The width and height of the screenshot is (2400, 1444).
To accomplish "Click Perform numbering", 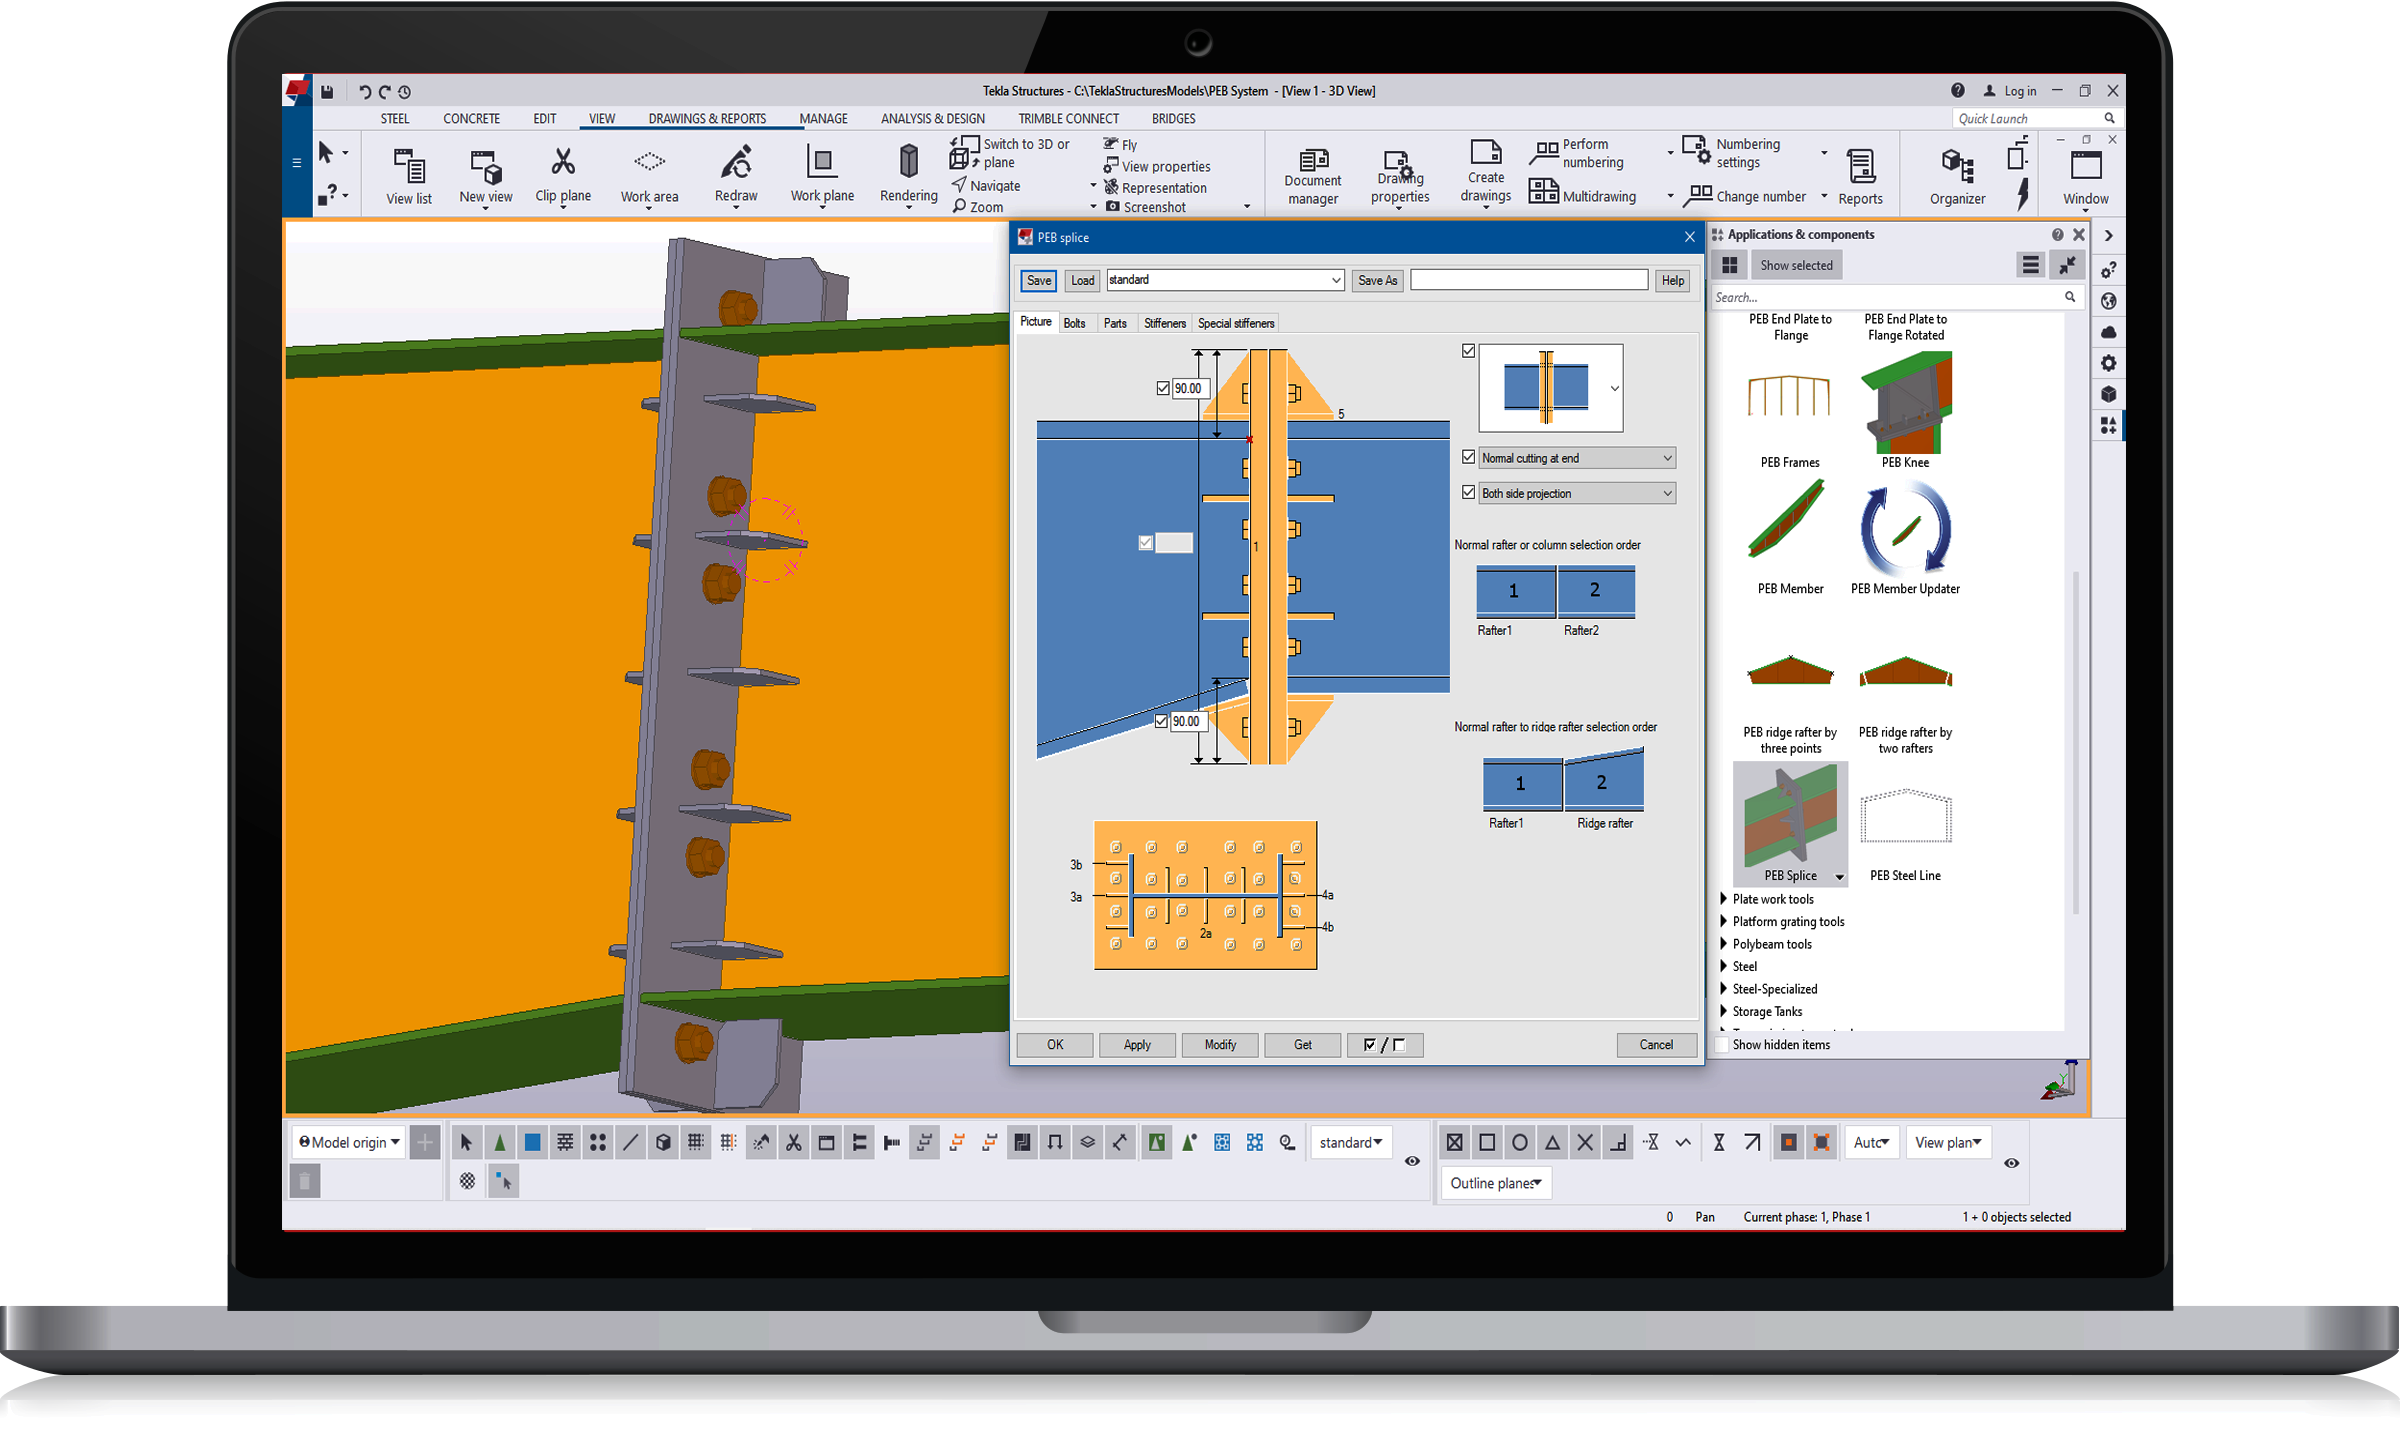I will (1578, 153).
